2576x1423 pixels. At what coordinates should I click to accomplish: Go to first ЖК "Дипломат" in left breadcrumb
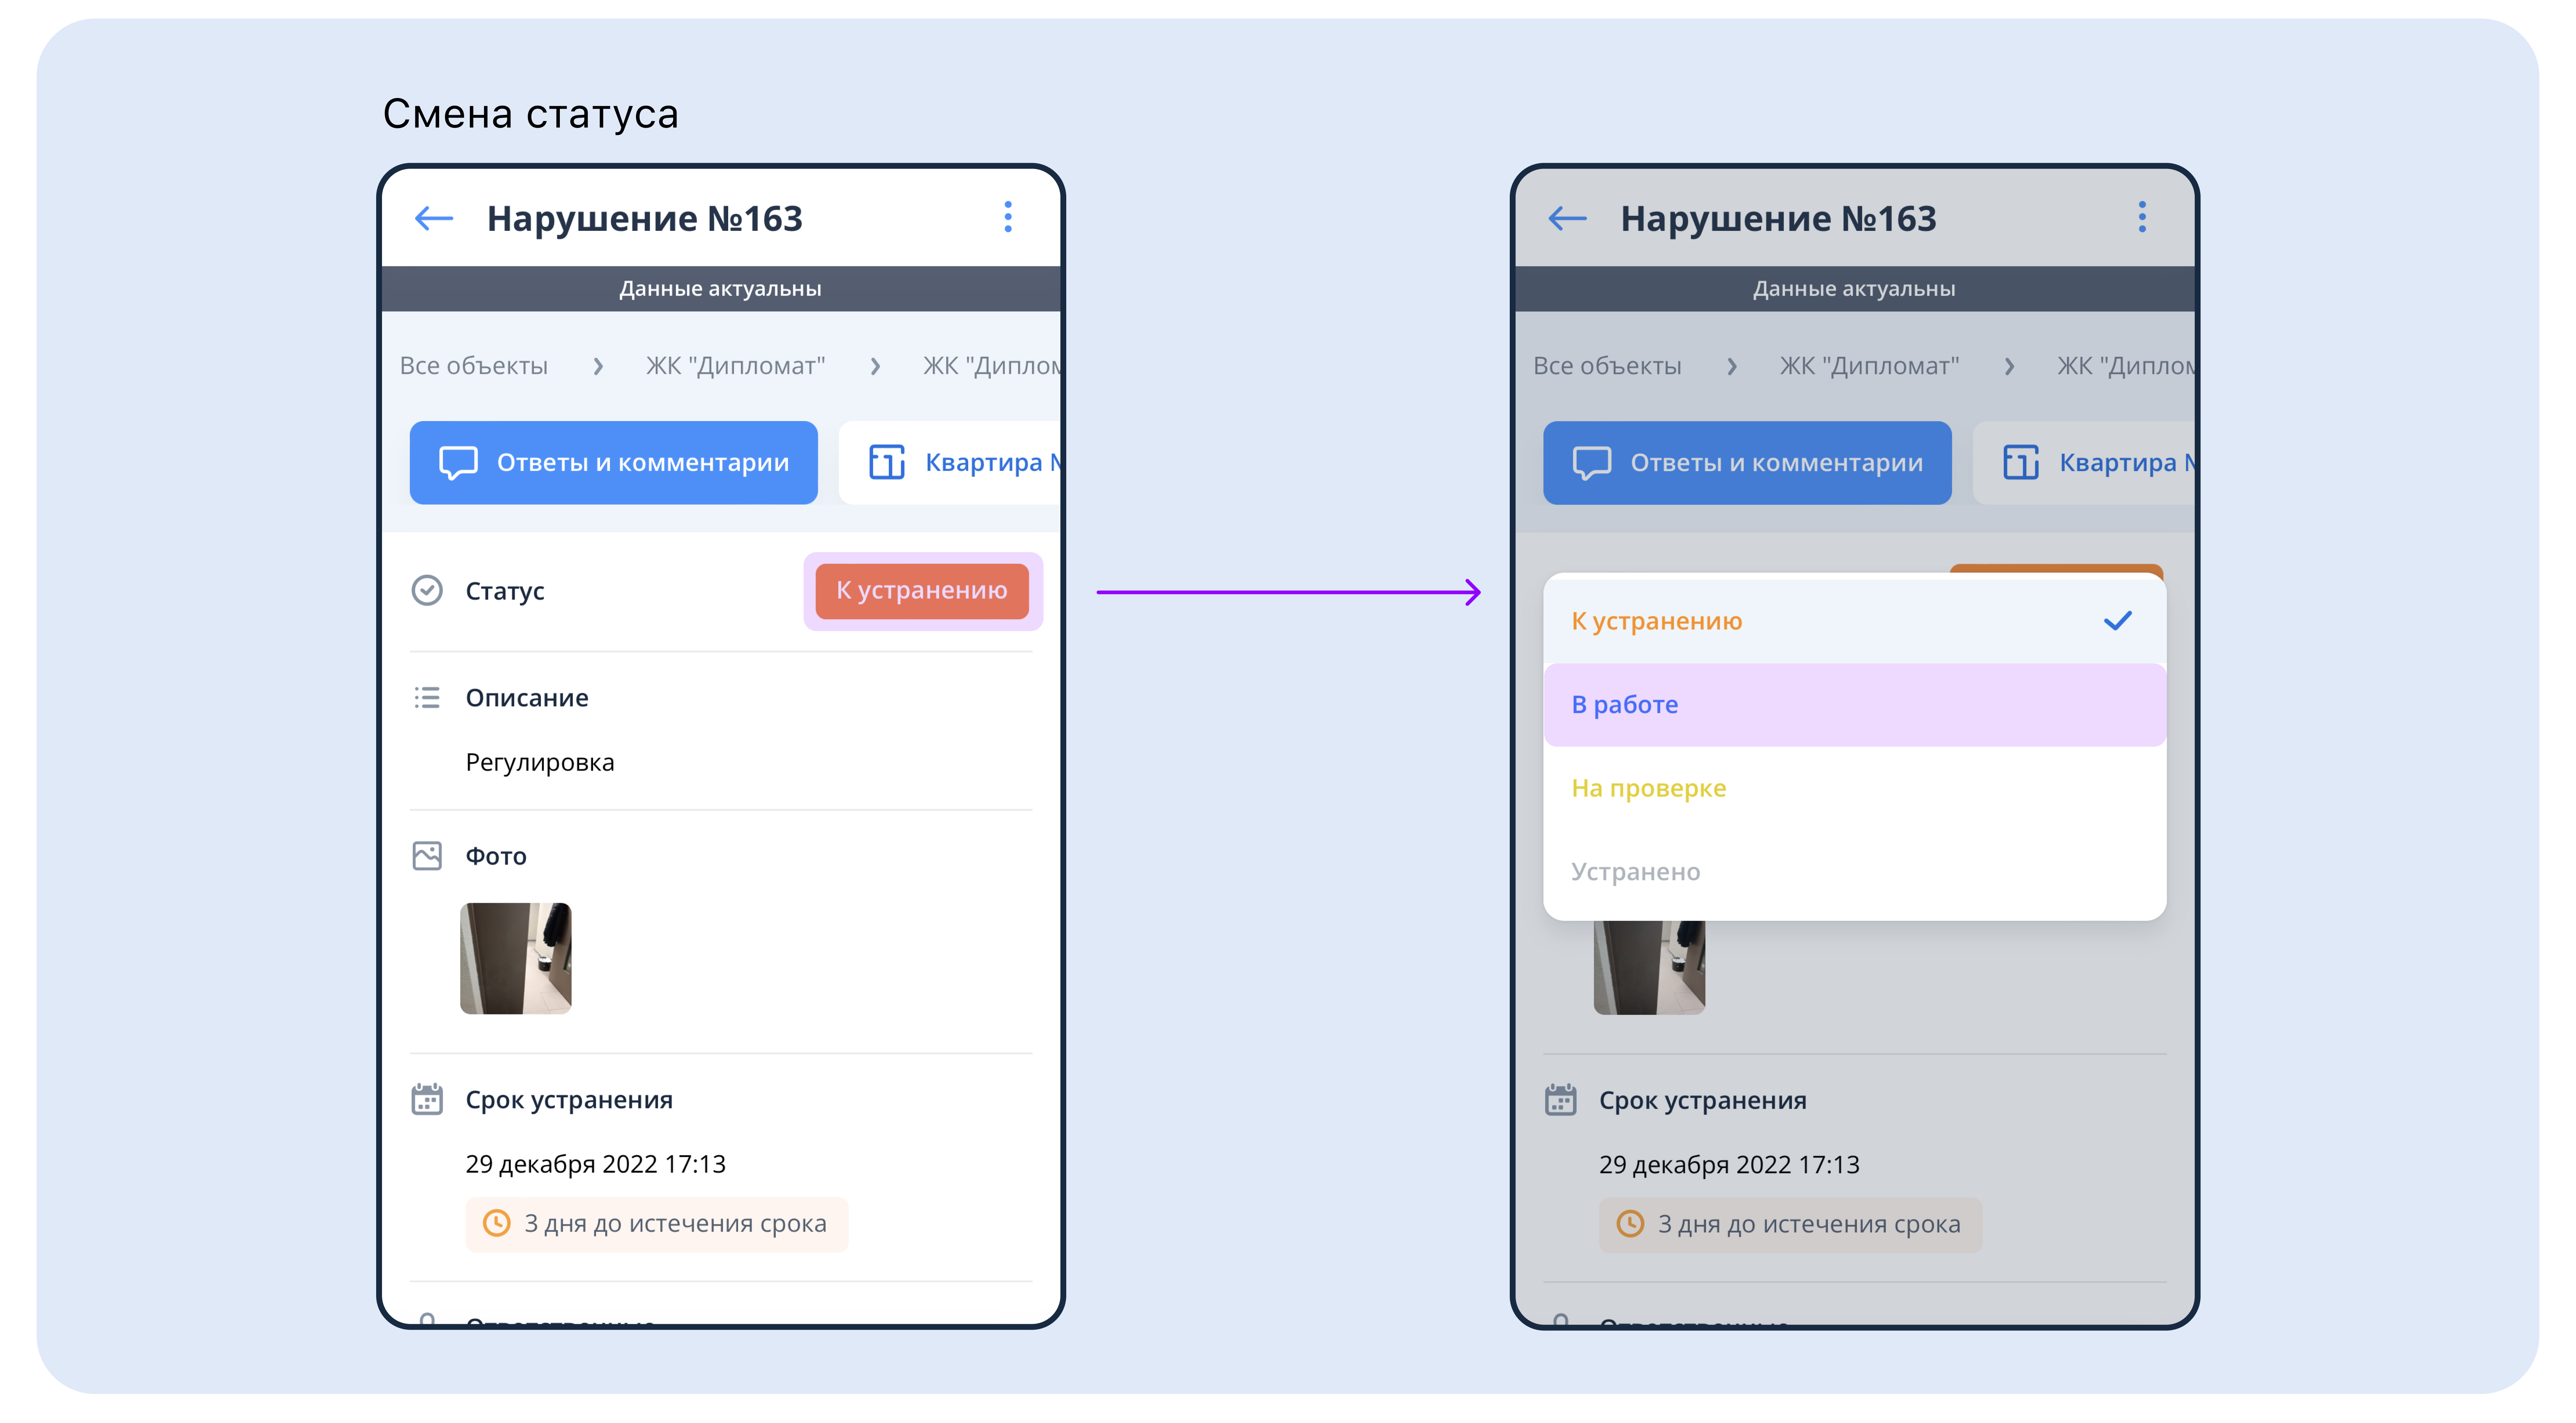pos(735,366)
